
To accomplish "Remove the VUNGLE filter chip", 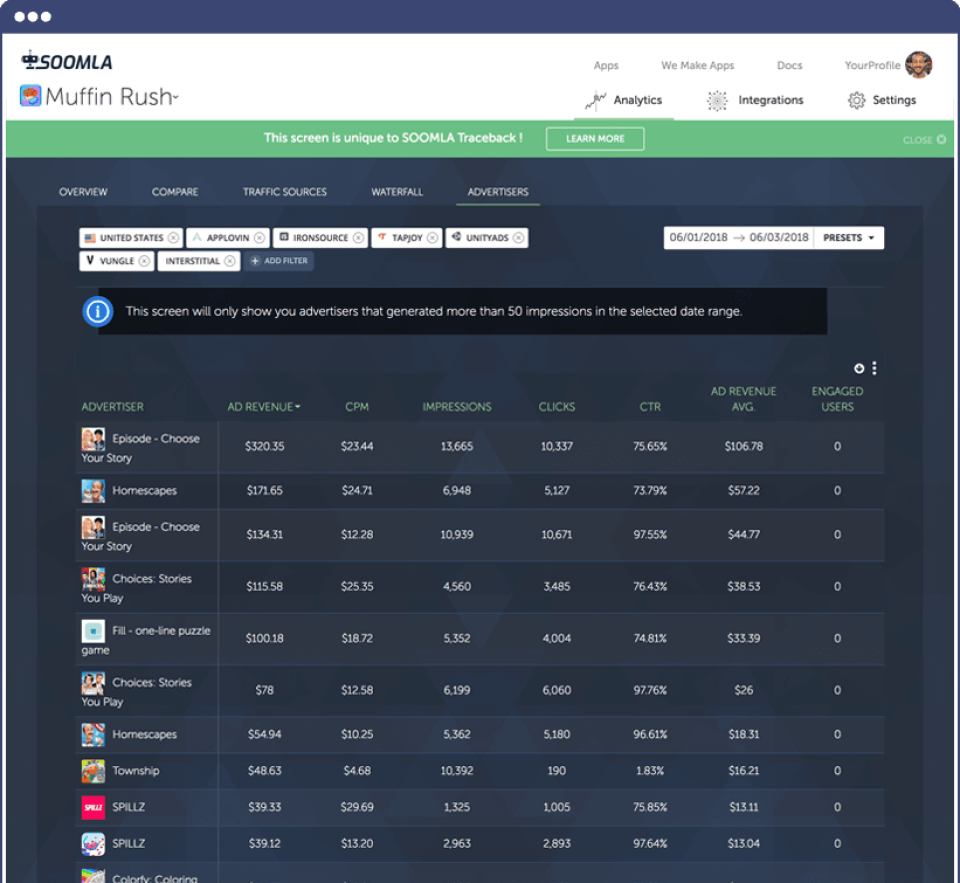I will (x=143, y=261).
